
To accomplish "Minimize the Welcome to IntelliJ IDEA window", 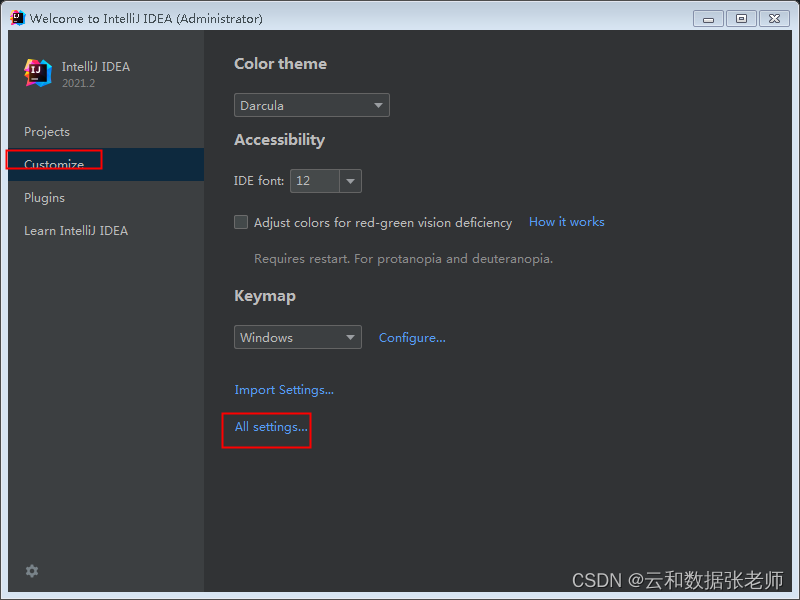I will [x=708, y=19].
